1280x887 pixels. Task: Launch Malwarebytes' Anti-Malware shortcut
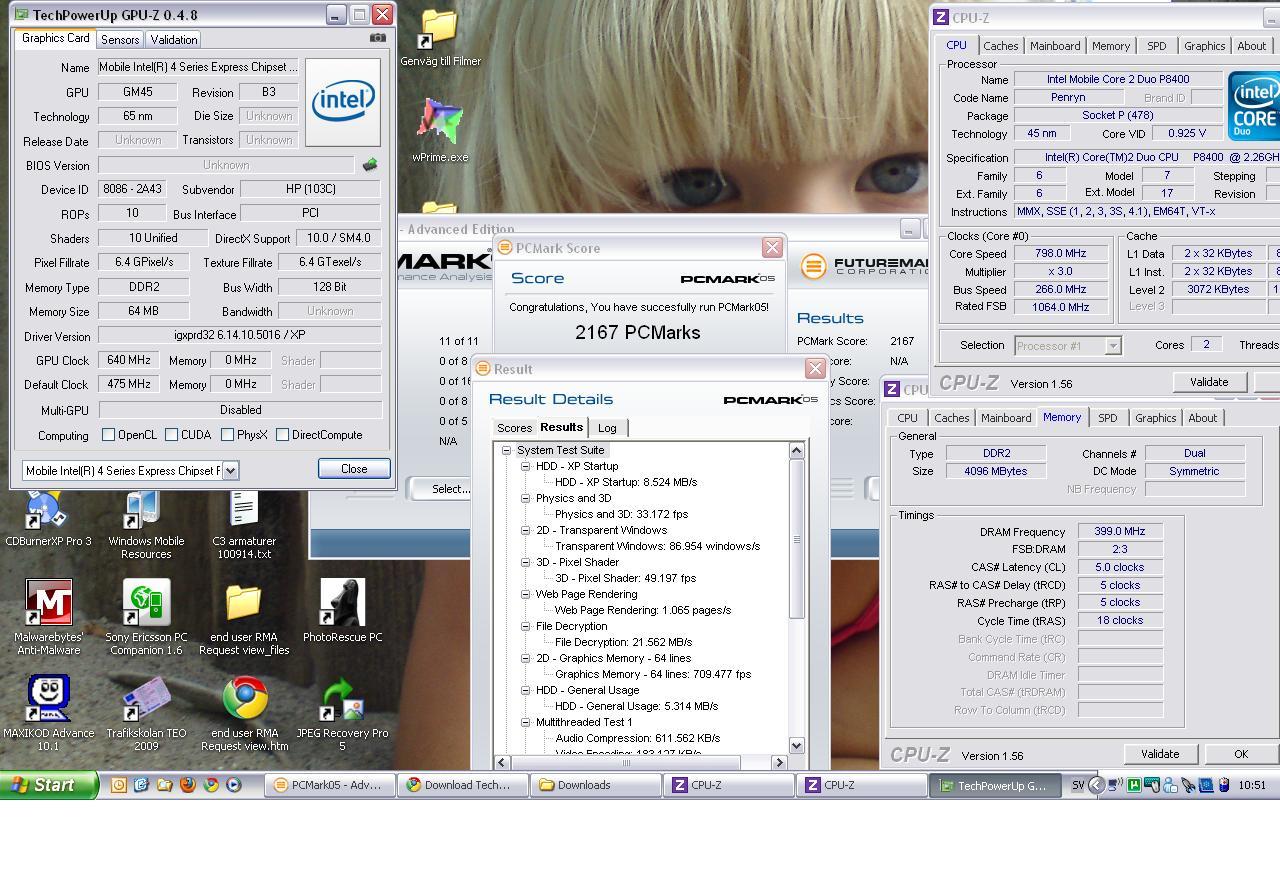(48, 617)
